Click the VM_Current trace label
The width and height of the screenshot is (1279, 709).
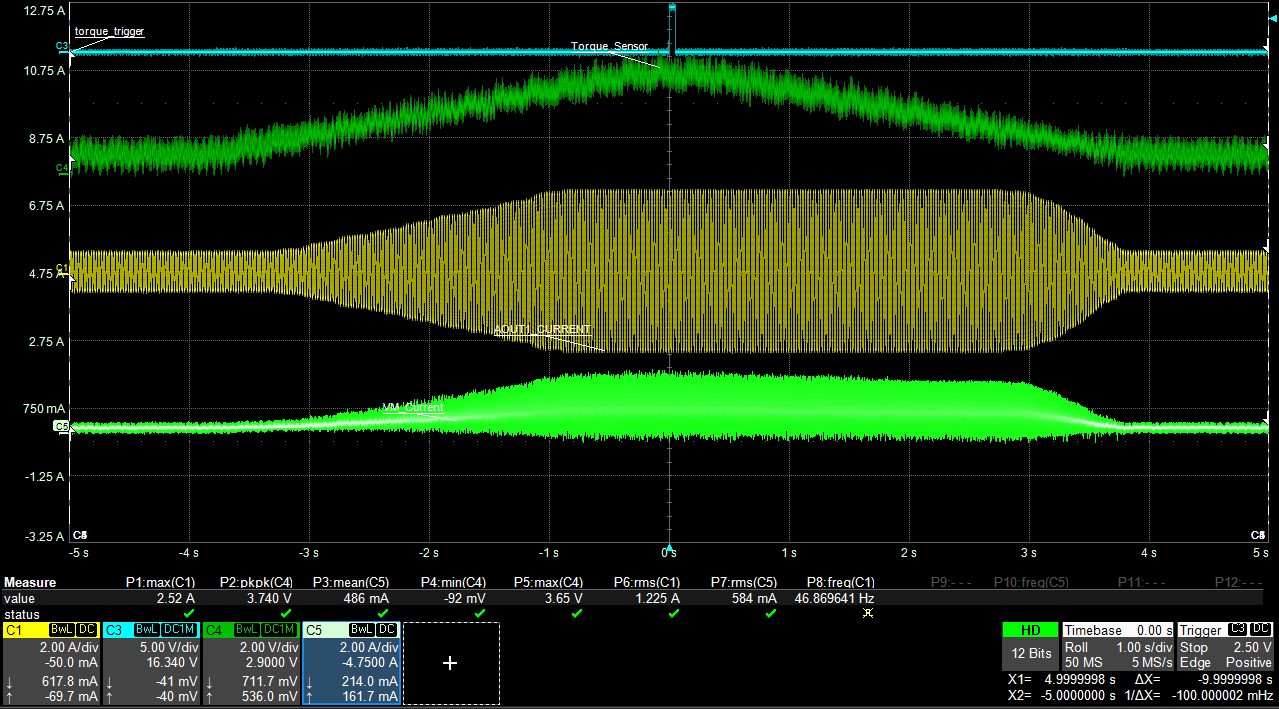pyautogui.click(x=413, y=408)
